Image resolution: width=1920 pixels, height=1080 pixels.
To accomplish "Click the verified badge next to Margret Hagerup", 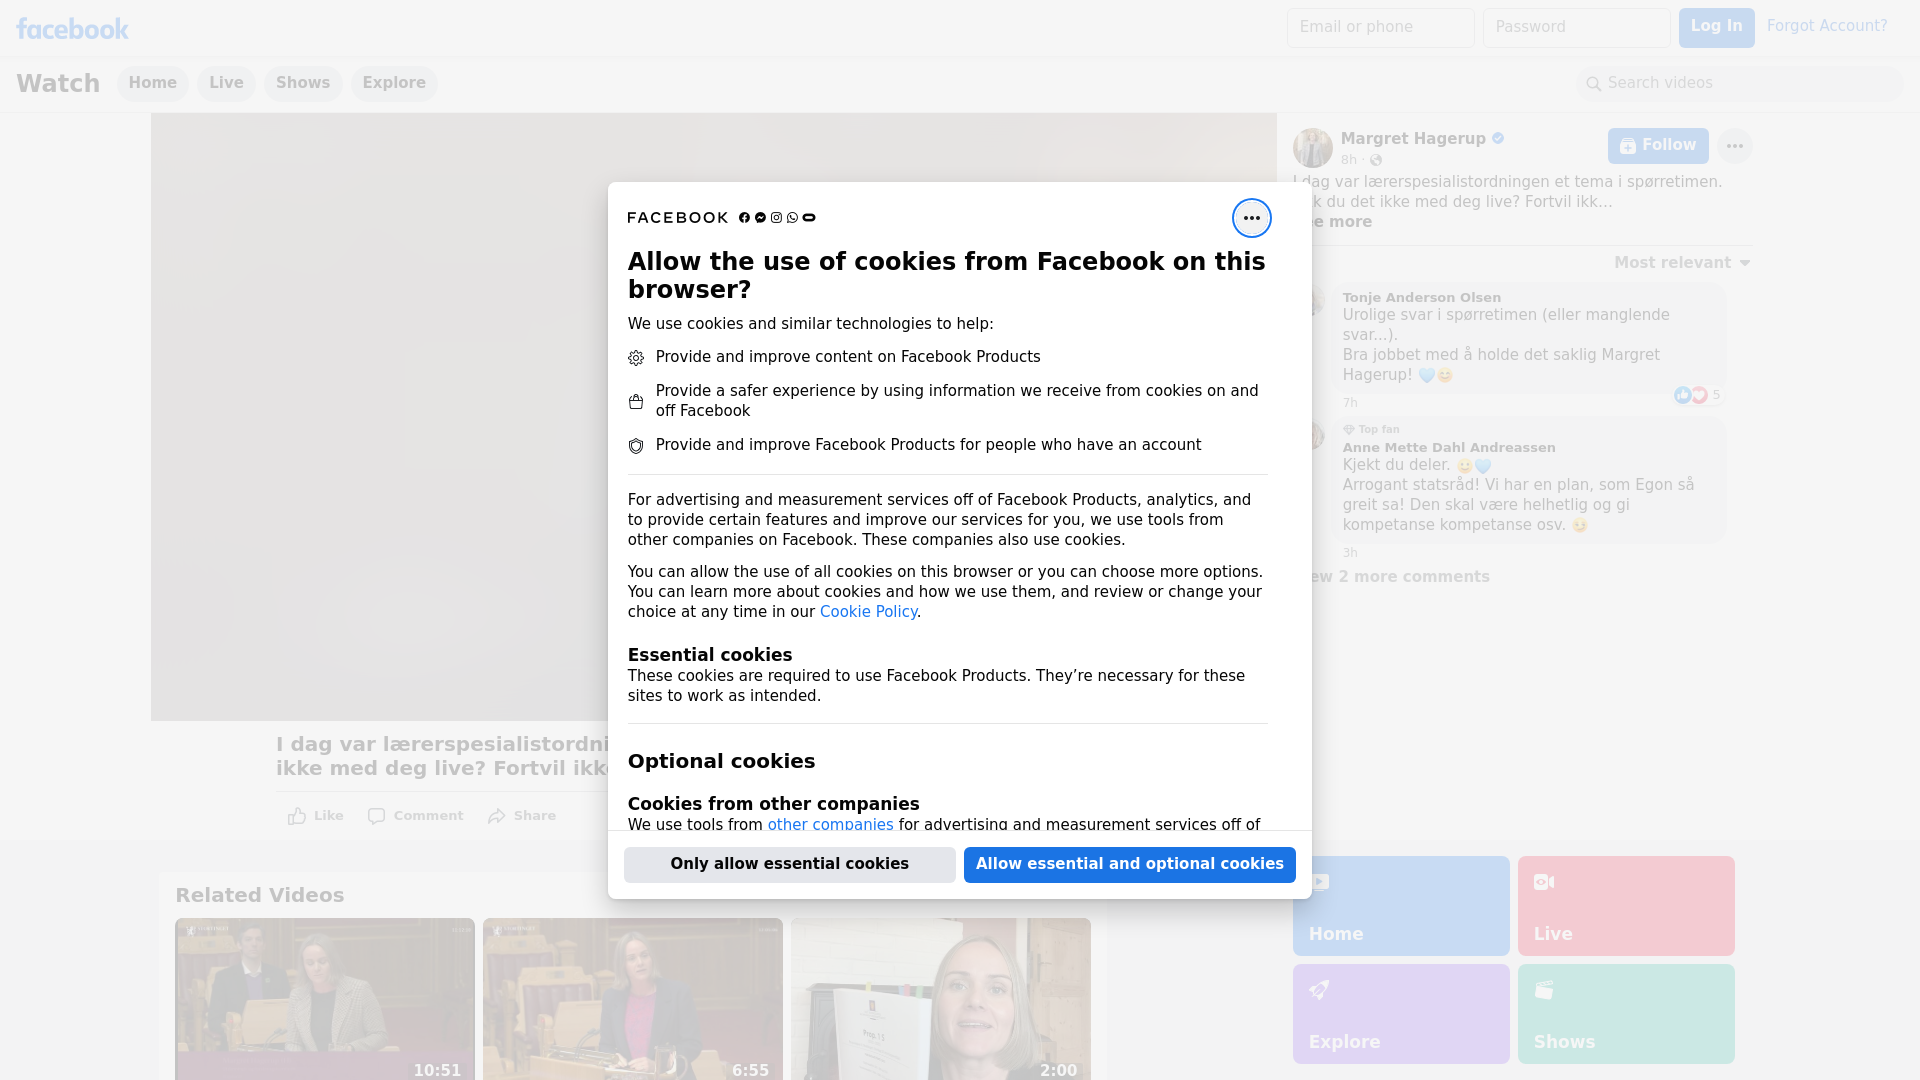I will click(1498, 139).
